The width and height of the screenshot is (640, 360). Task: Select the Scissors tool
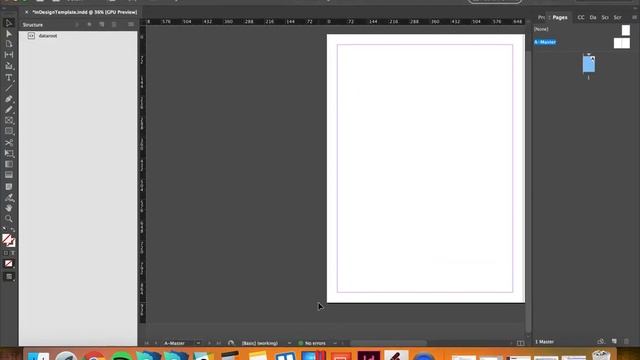(9, 142)
